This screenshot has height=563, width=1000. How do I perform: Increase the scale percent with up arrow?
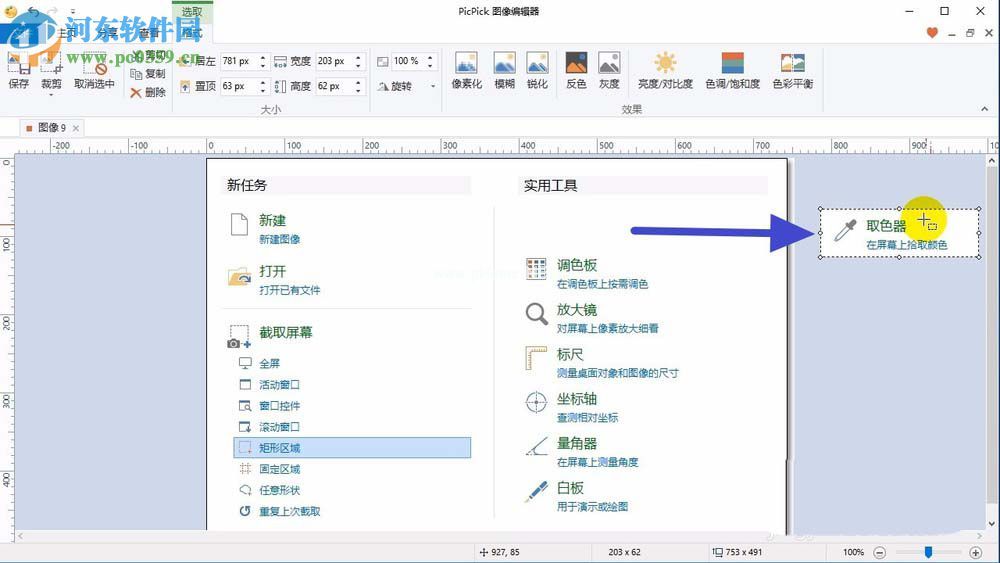point(430,57)
